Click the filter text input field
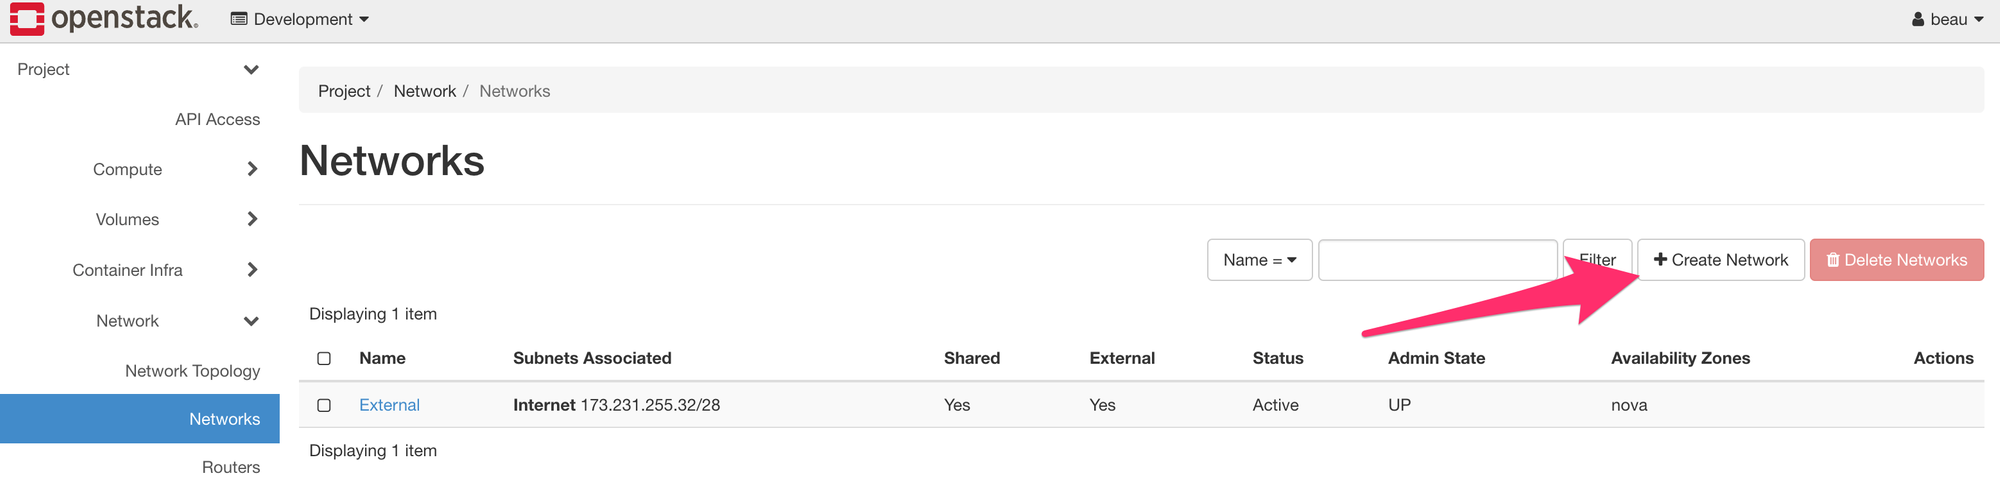The width and height of the screenshot is (2000, 480). (x=1438, y=260)
